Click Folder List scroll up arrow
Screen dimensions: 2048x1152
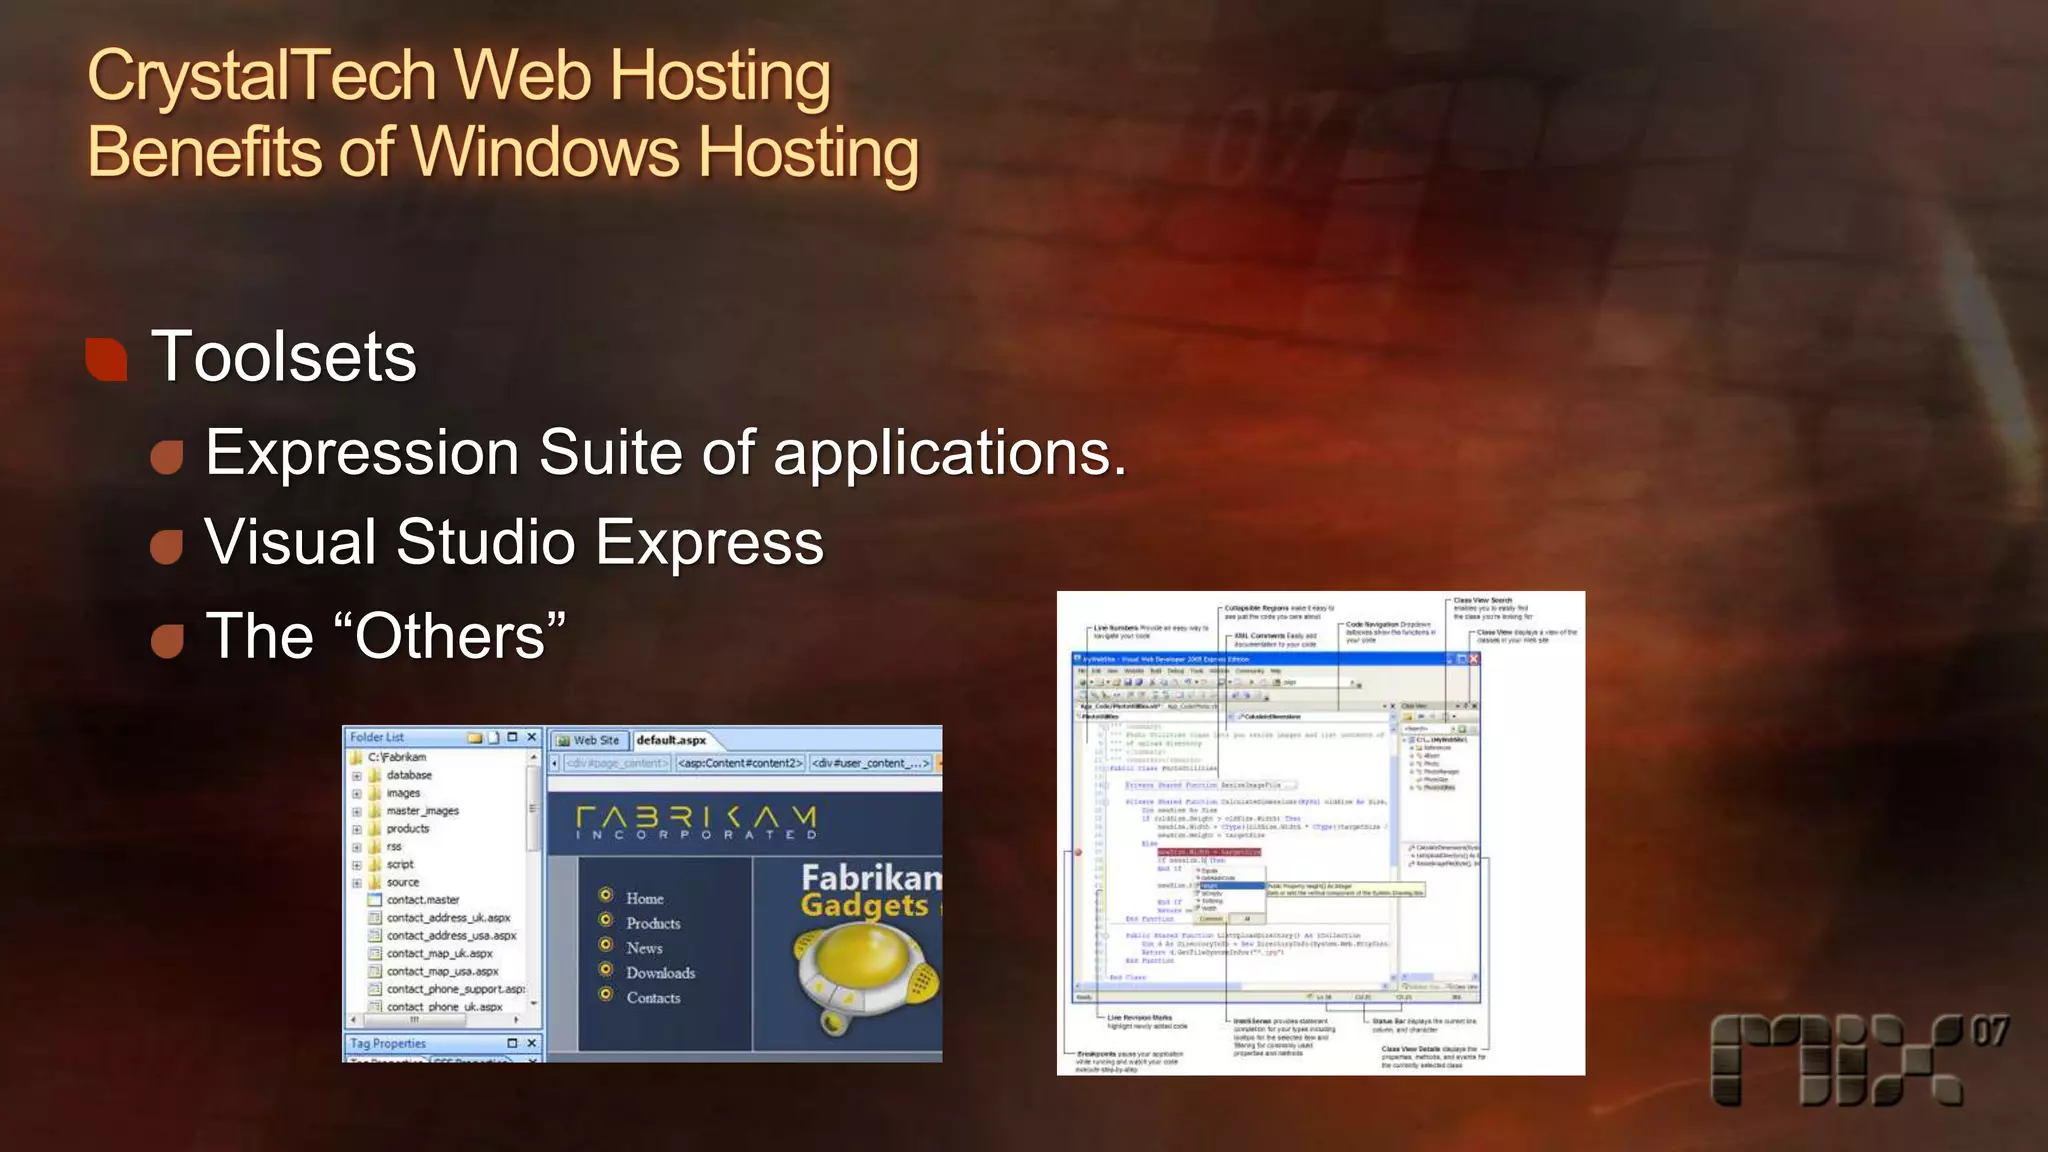pyautogui.click(x=533, y=758)
